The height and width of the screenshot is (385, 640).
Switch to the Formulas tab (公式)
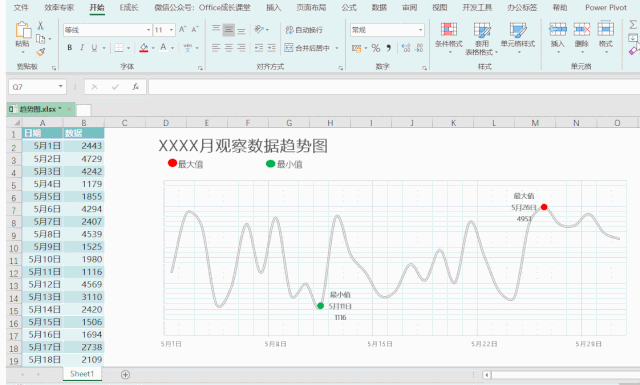[349, 7]
